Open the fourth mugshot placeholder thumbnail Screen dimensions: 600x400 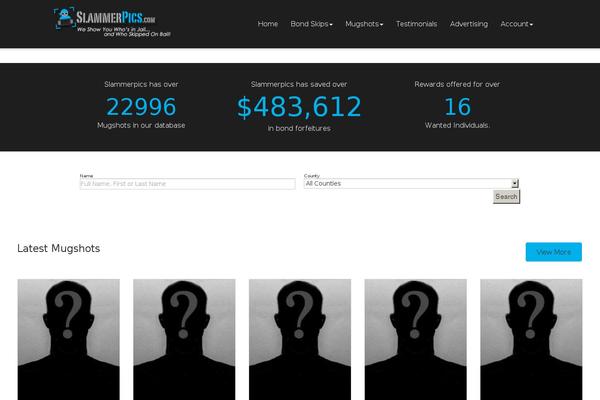[416, 340]
